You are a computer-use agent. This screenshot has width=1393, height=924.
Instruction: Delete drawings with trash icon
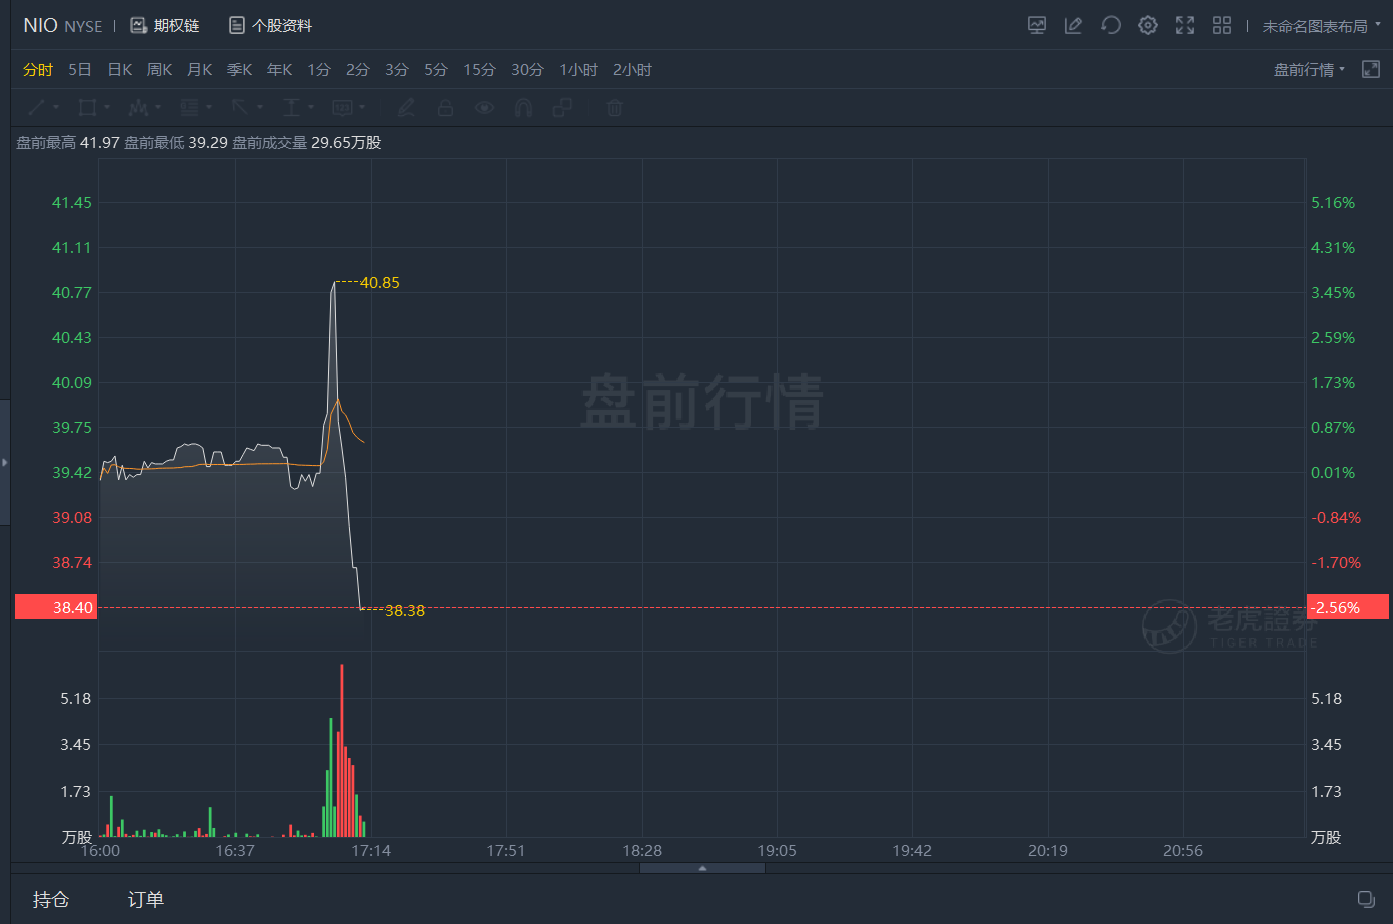(x=615, y=107)
